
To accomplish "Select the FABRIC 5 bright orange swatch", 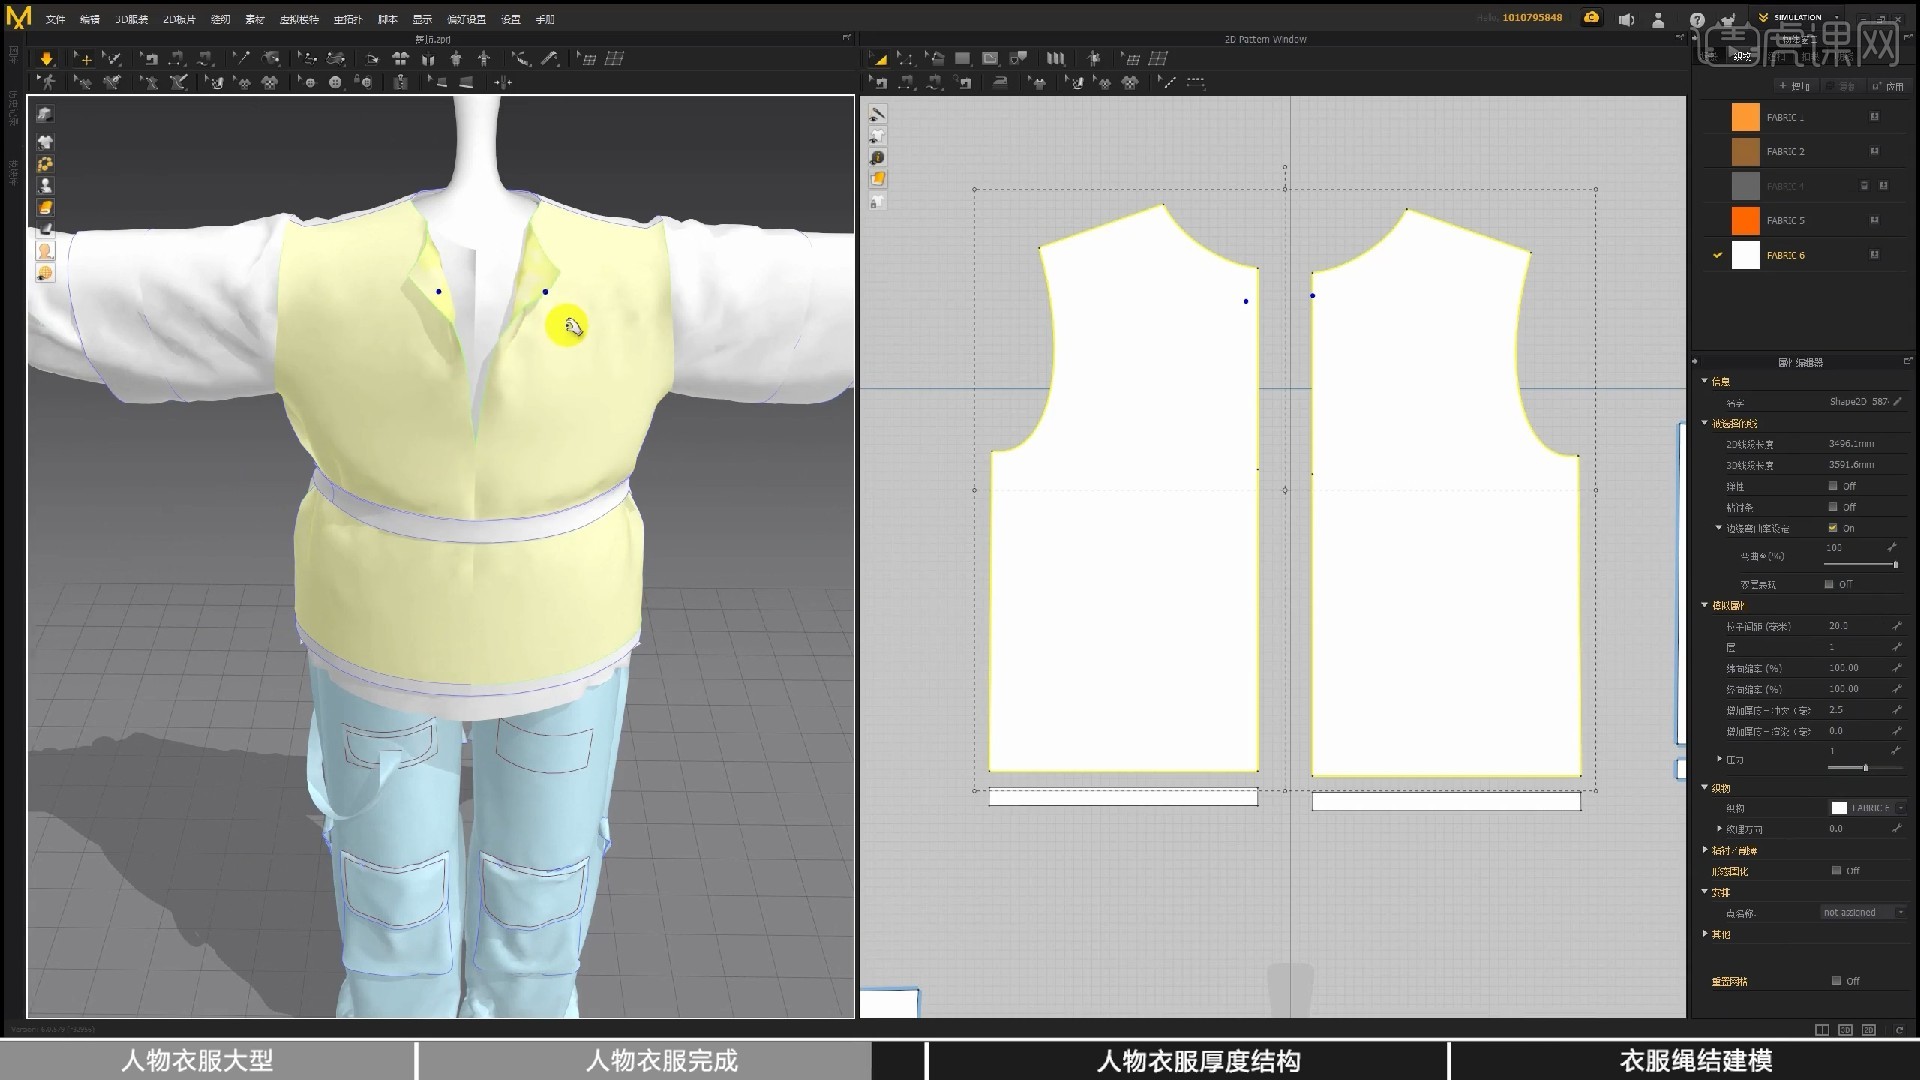I will 1745,220.
